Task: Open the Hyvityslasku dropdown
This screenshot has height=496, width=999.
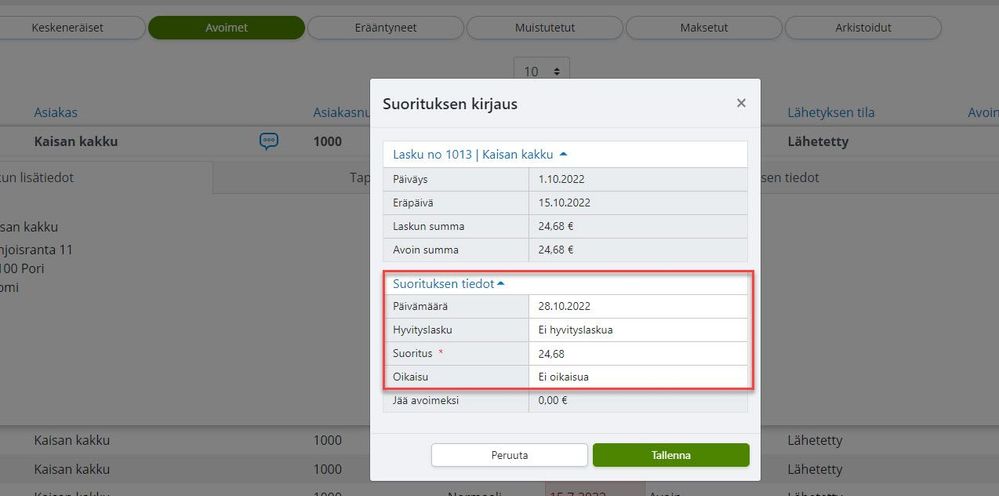Action: [638, 330]
